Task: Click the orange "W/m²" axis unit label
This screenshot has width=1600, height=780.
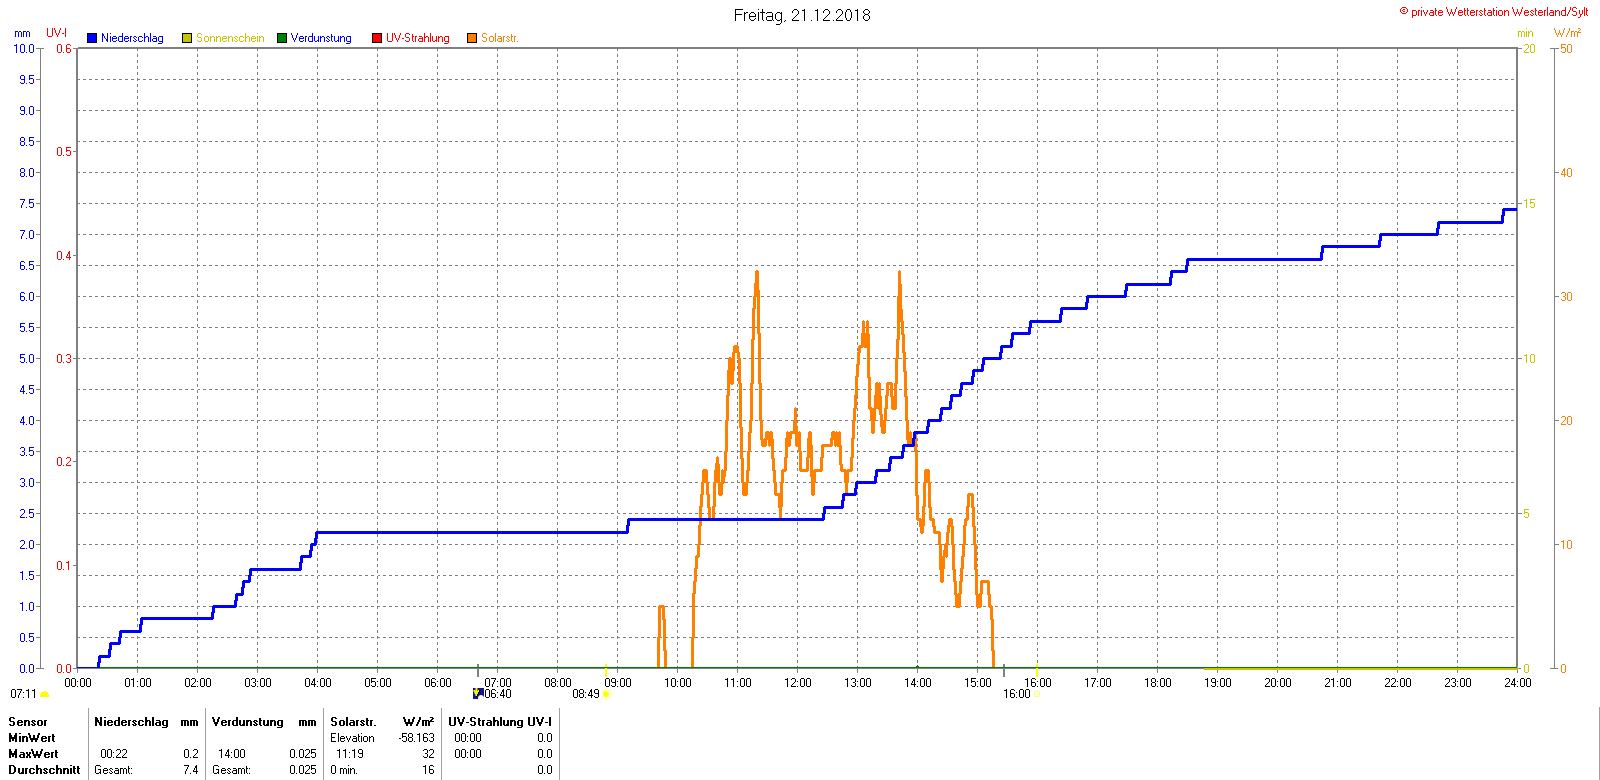Action: click(x=1568, y=33)
